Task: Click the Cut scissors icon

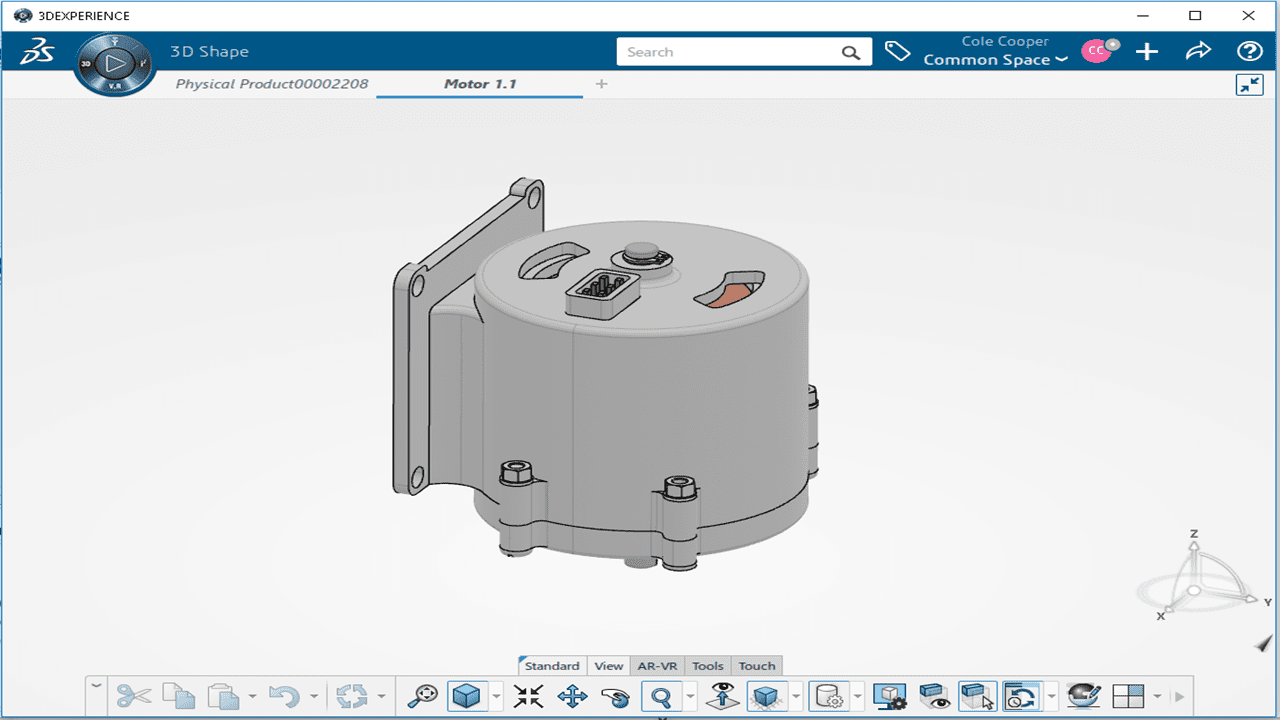Action: (x=133, y=696)
